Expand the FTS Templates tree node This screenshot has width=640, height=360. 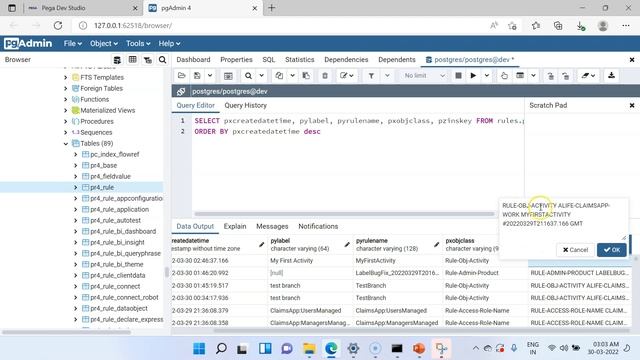click(66, 78)
